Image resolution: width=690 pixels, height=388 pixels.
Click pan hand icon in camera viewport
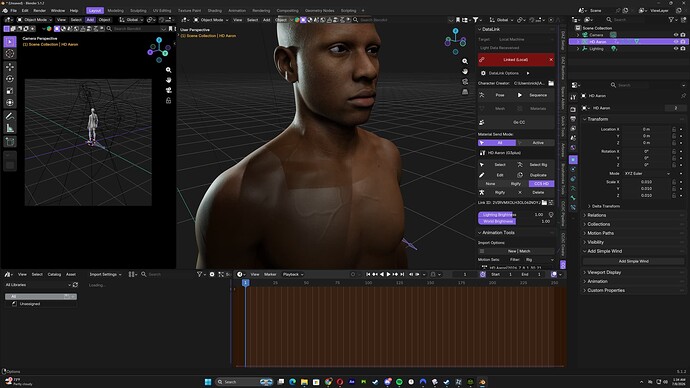point(169,80)
